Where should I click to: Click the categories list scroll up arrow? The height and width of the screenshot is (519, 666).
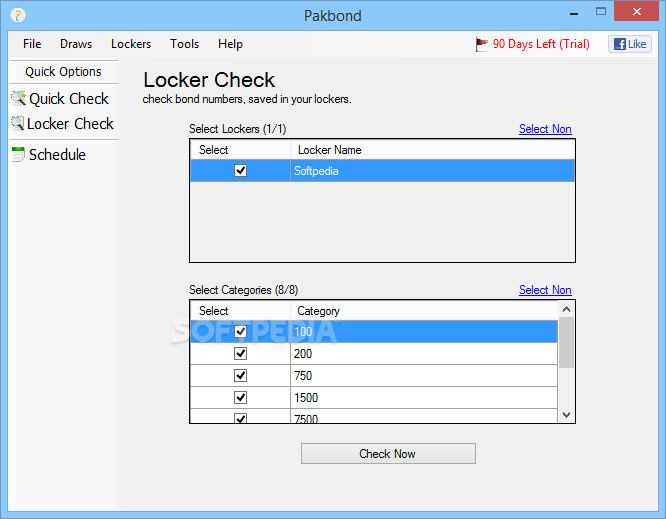tap(566, 309)
